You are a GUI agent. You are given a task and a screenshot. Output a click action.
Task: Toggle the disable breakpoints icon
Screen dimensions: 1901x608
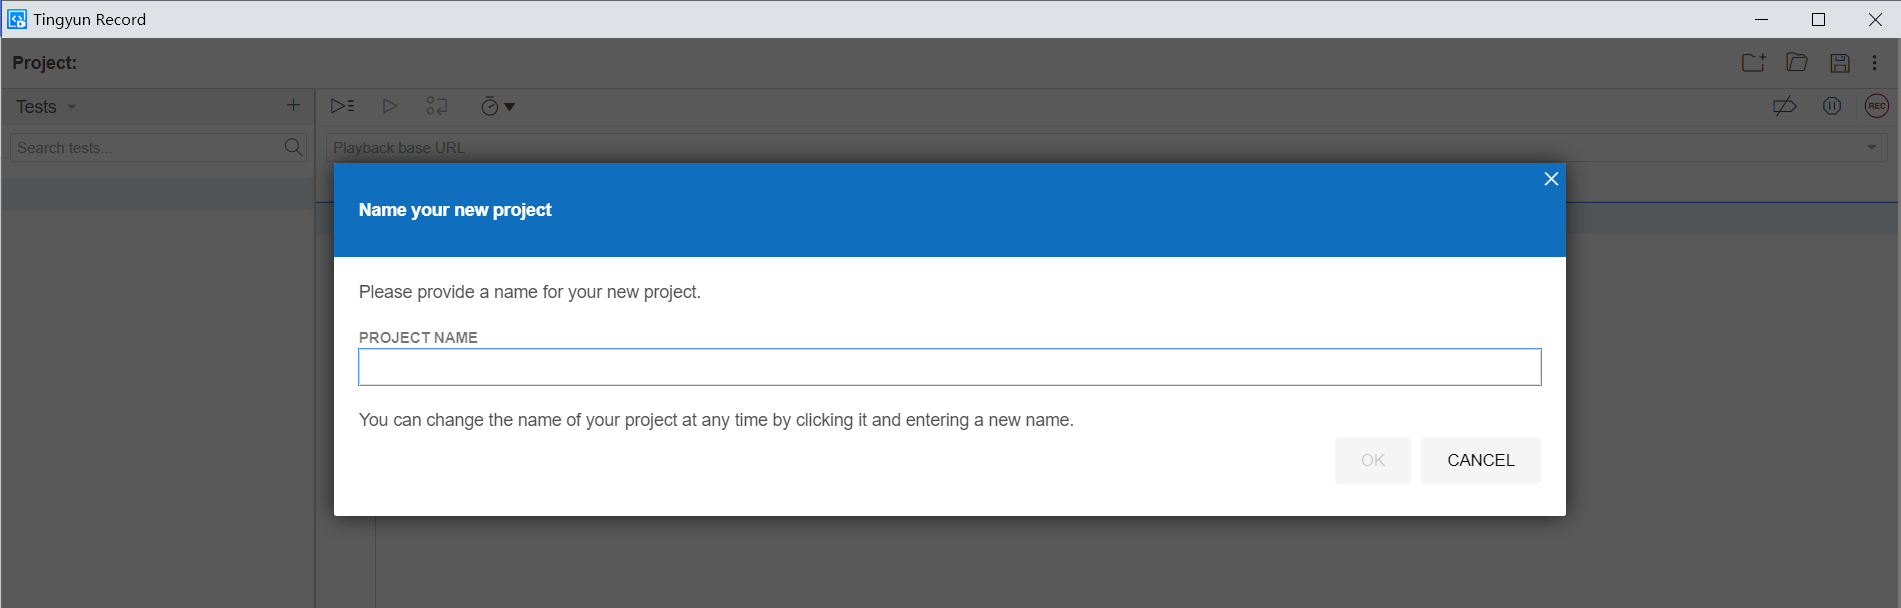[x=1784, y=106]
